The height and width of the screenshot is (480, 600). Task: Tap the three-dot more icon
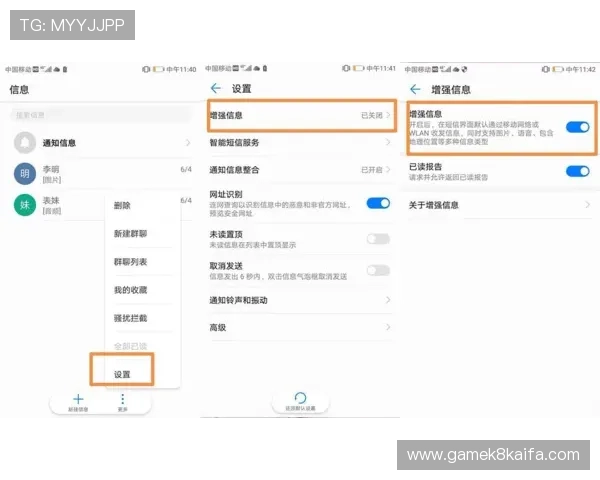pyautogui.click(x=122, y=399)
